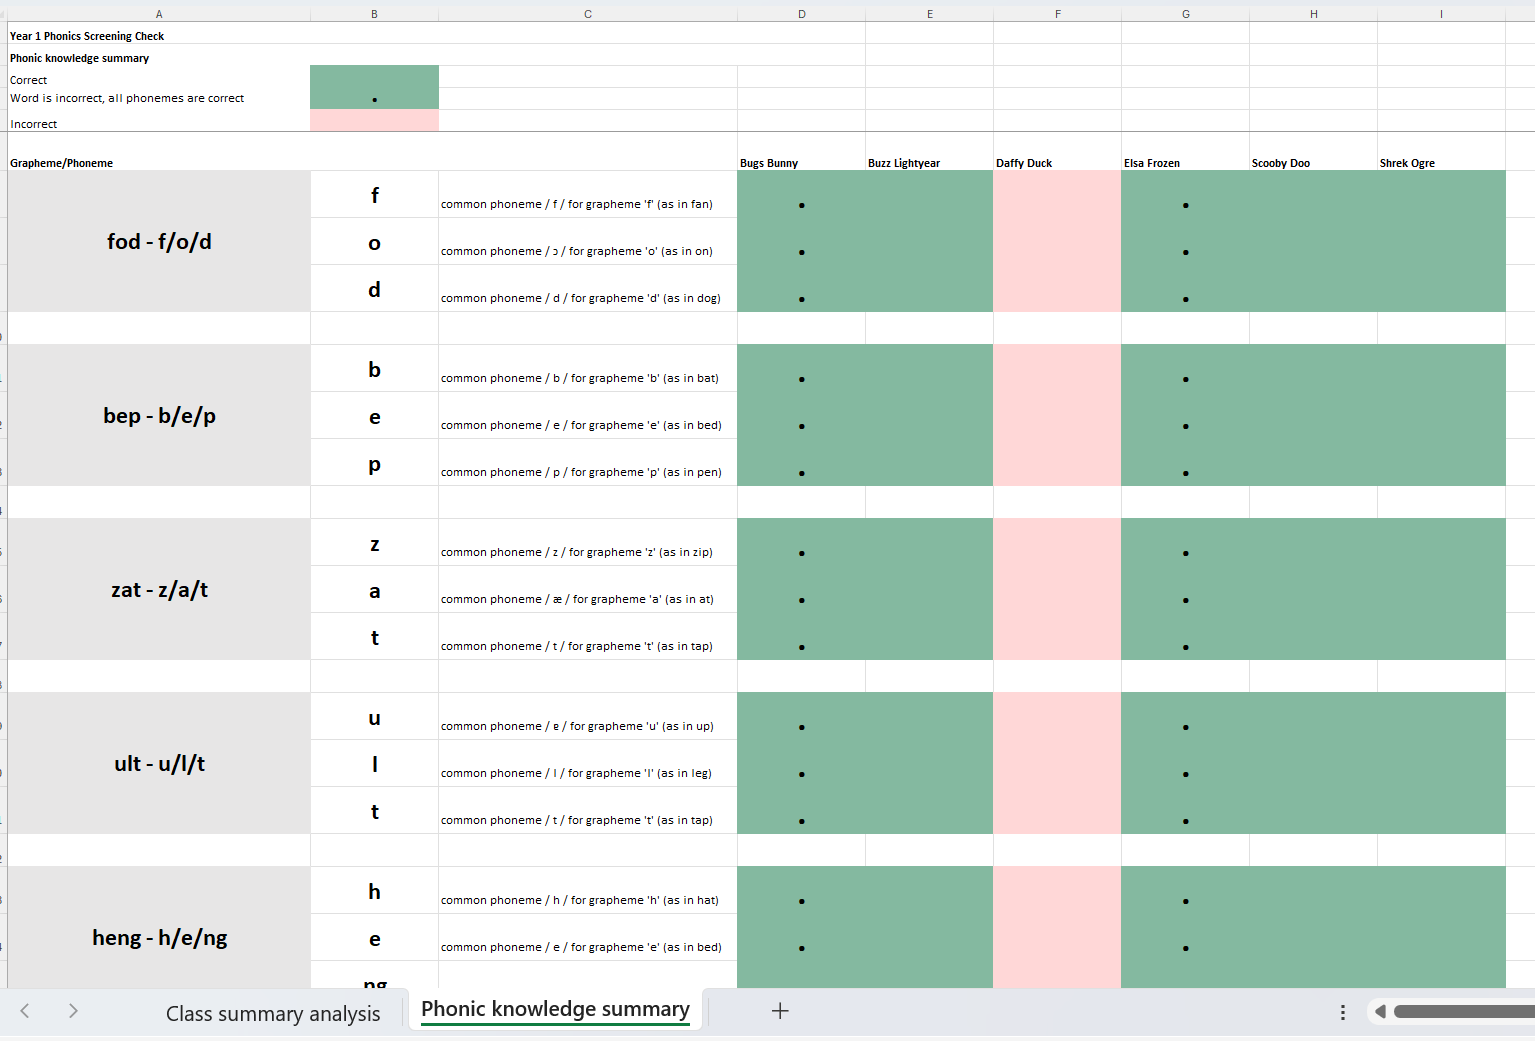Switch to Class summary analysis tab
Screen dimensions: 1535x1041
[273, 1013]
